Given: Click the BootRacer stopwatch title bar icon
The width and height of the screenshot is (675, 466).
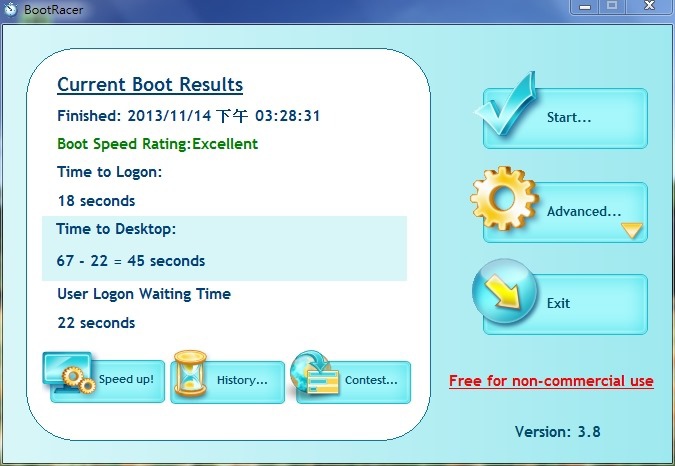Looking at the screenshot, I should [x=10, y=9].
